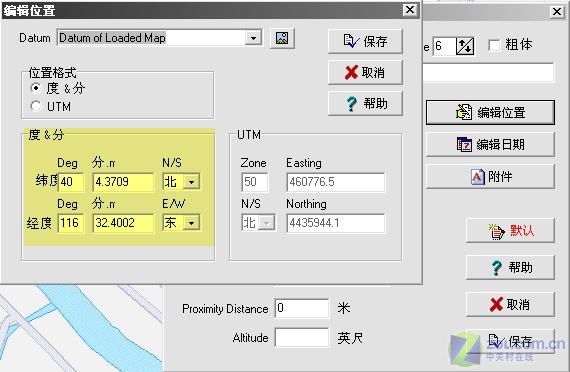The height and width of the screenshot is (372, 570).
Task: Open the Datum of Loaded Map dropdown
Action: [x=253, y=38]
